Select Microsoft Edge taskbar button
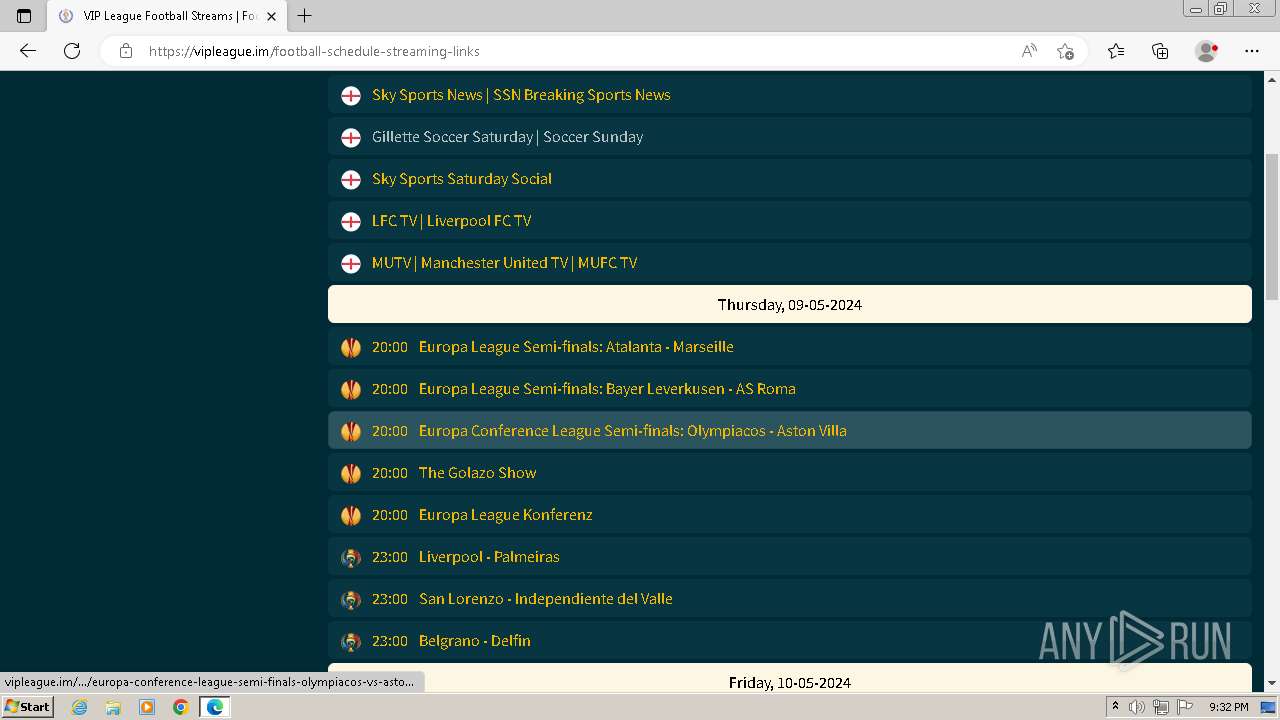 click(x=215, y=707)
